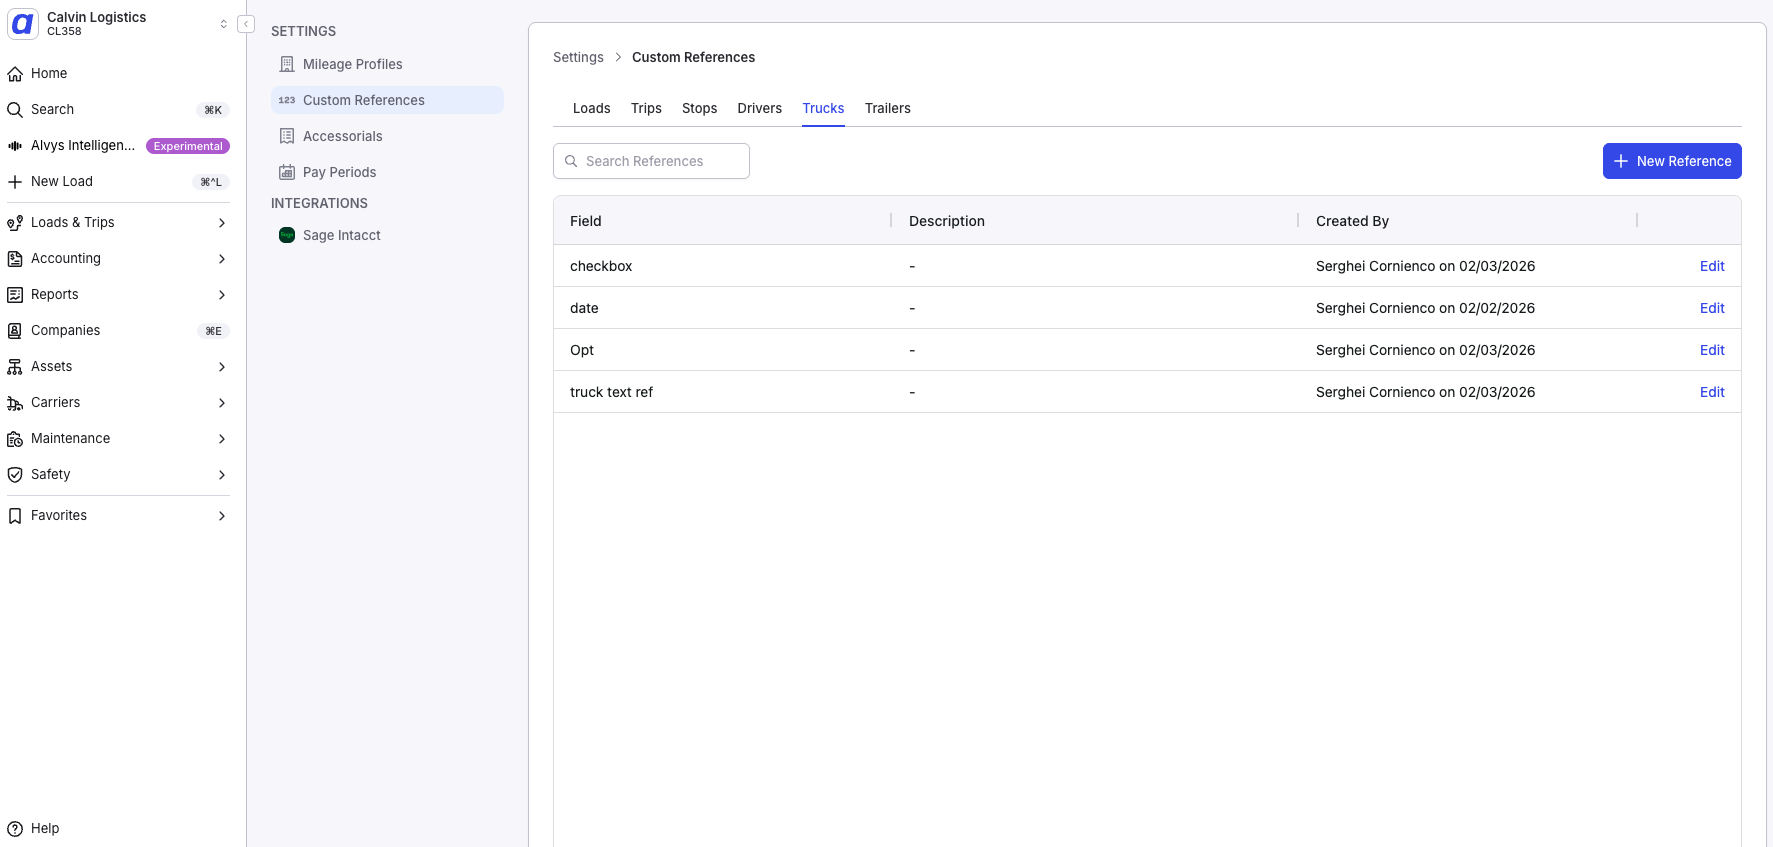Open the company switcher arrows

click(223, 24)
